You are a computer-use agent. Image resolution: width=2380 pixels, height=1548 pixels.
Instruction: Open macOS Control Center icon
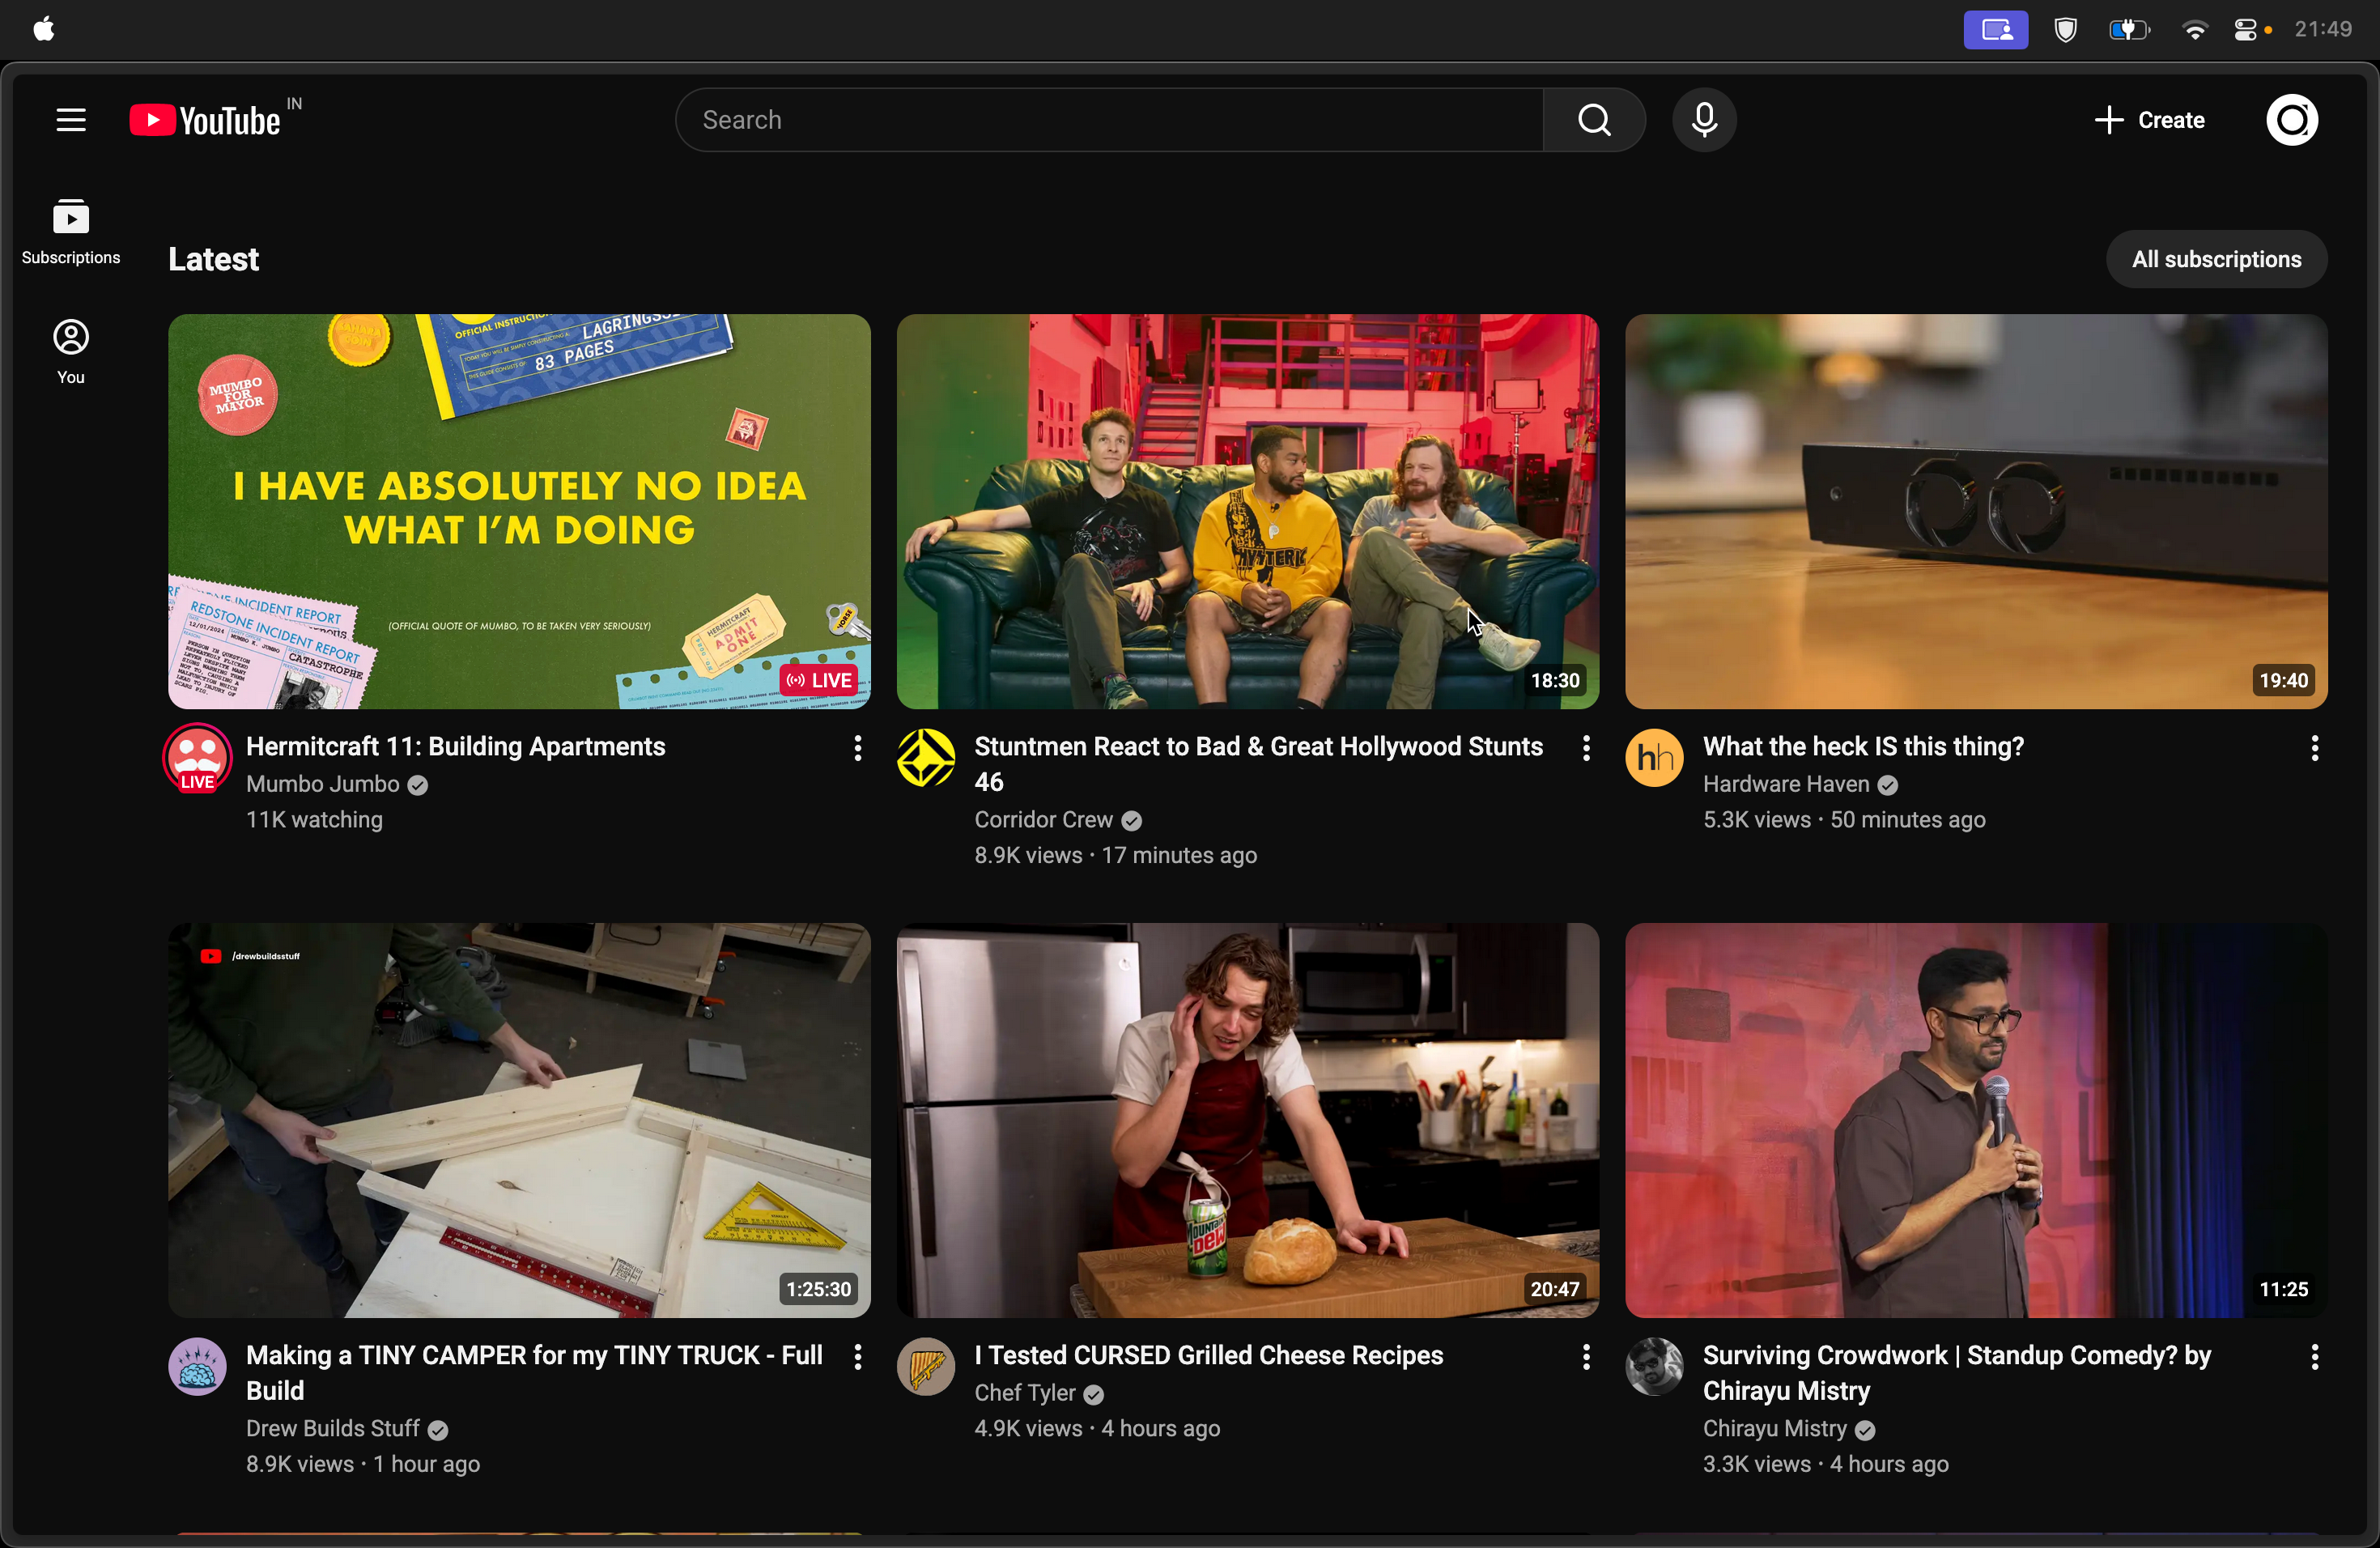tap(2245, 30)
